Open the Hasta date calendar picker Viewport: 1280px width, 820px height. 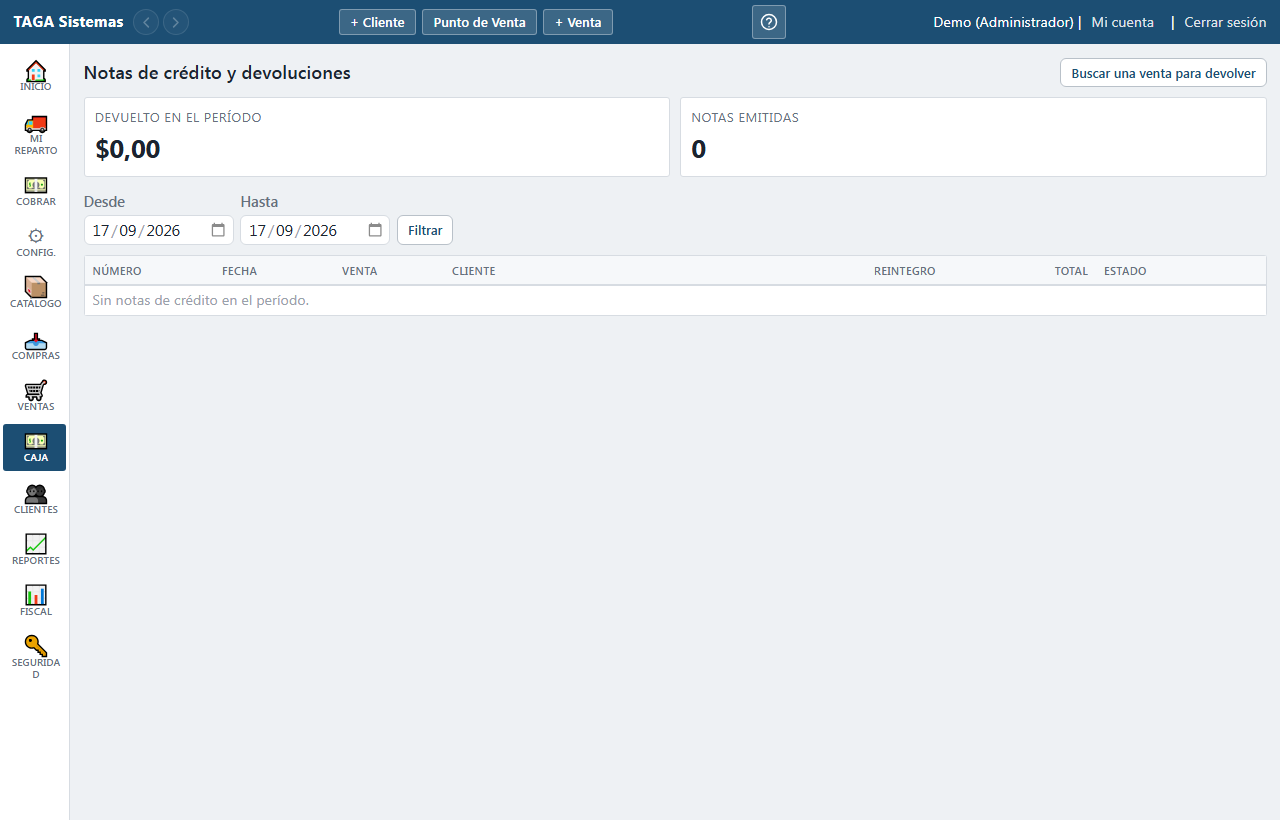click(x=375, y=230)
